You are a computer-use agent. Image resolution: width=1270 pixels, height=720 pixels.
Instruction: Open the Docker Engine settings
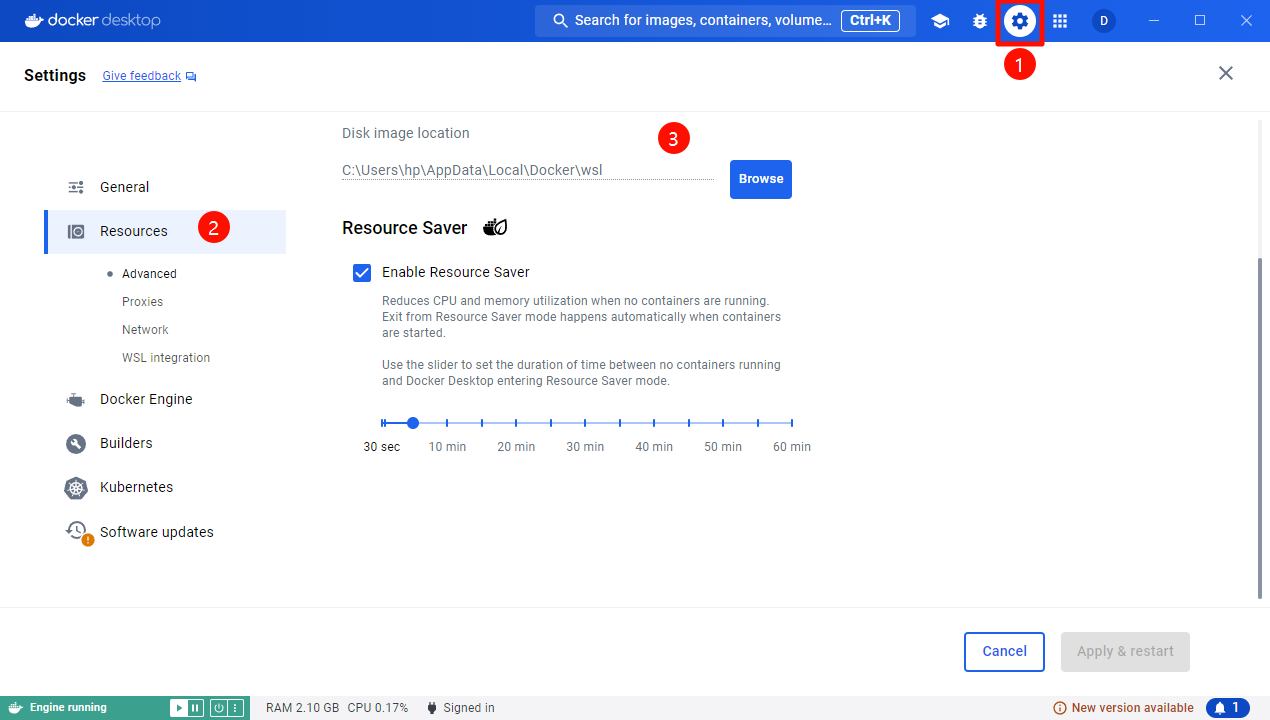point(165,399)
